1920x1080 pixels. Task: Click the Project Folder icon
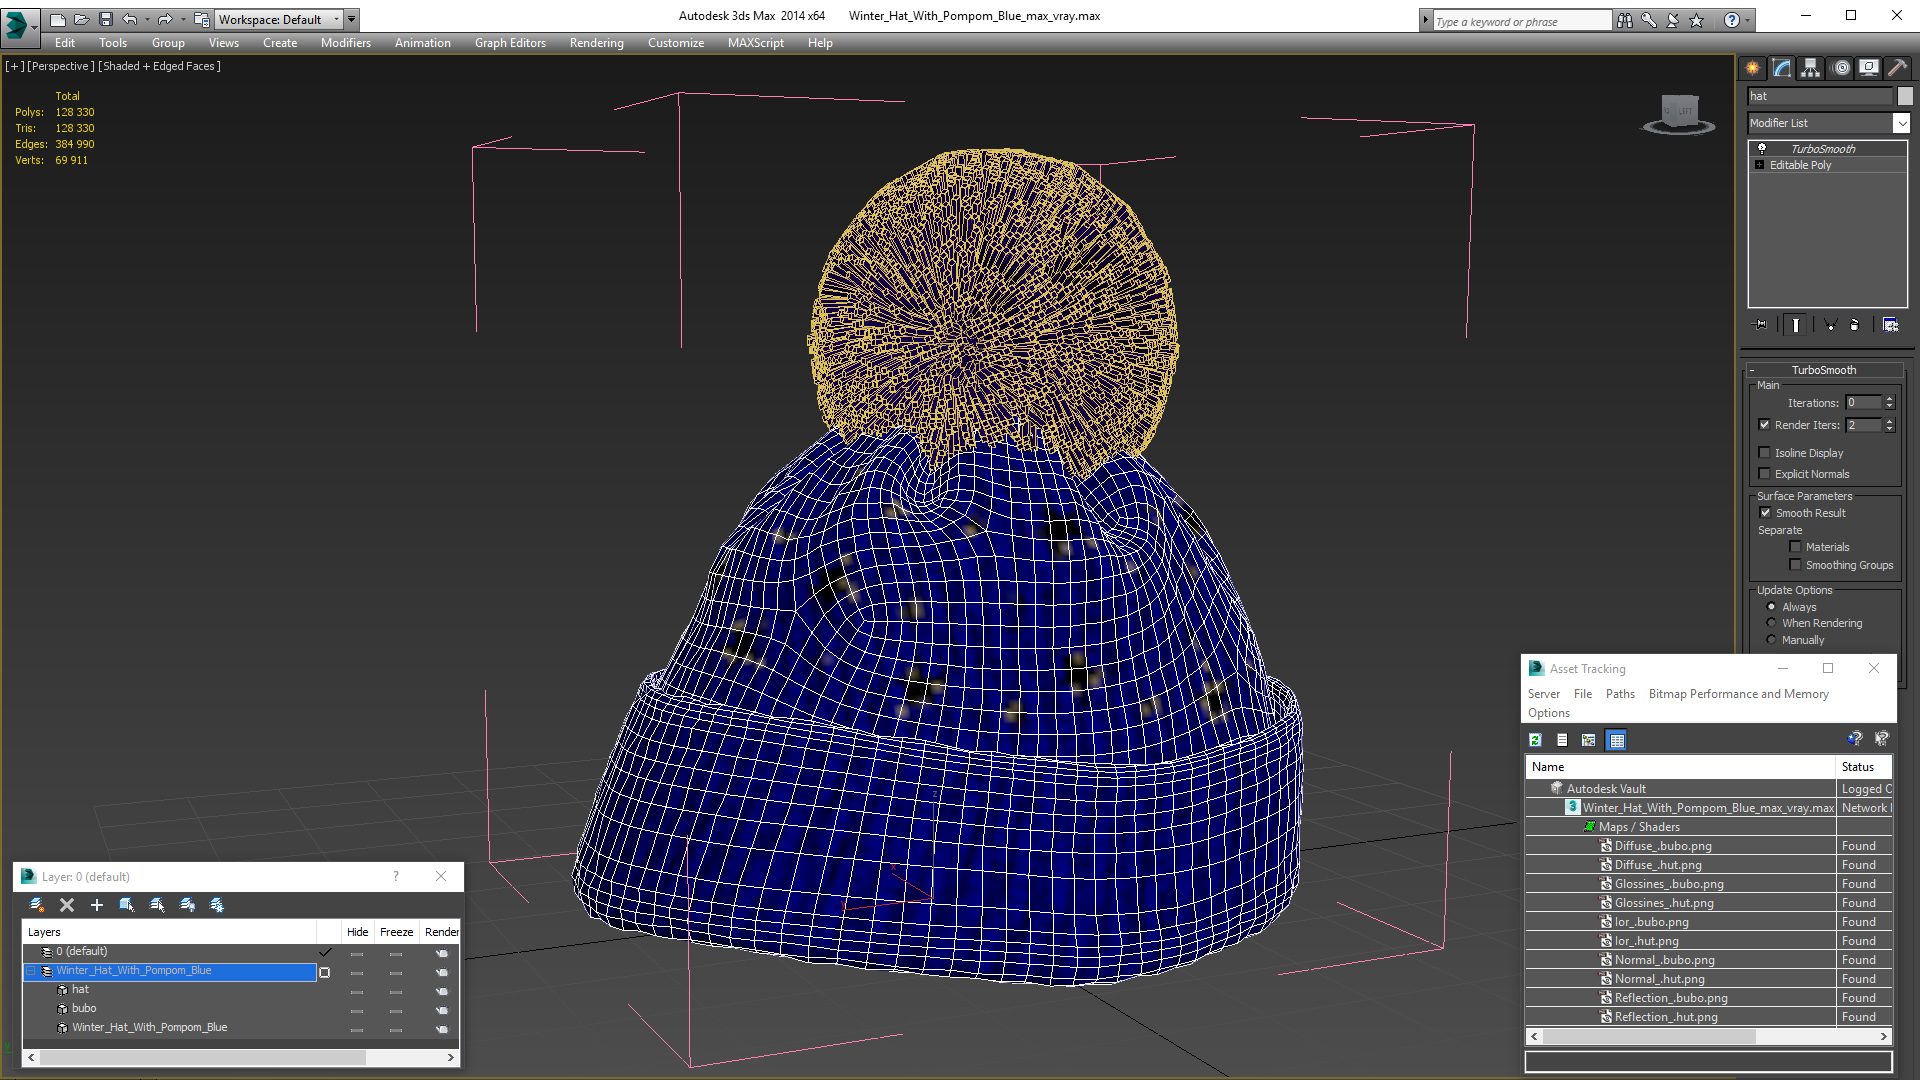pos(201,19)
